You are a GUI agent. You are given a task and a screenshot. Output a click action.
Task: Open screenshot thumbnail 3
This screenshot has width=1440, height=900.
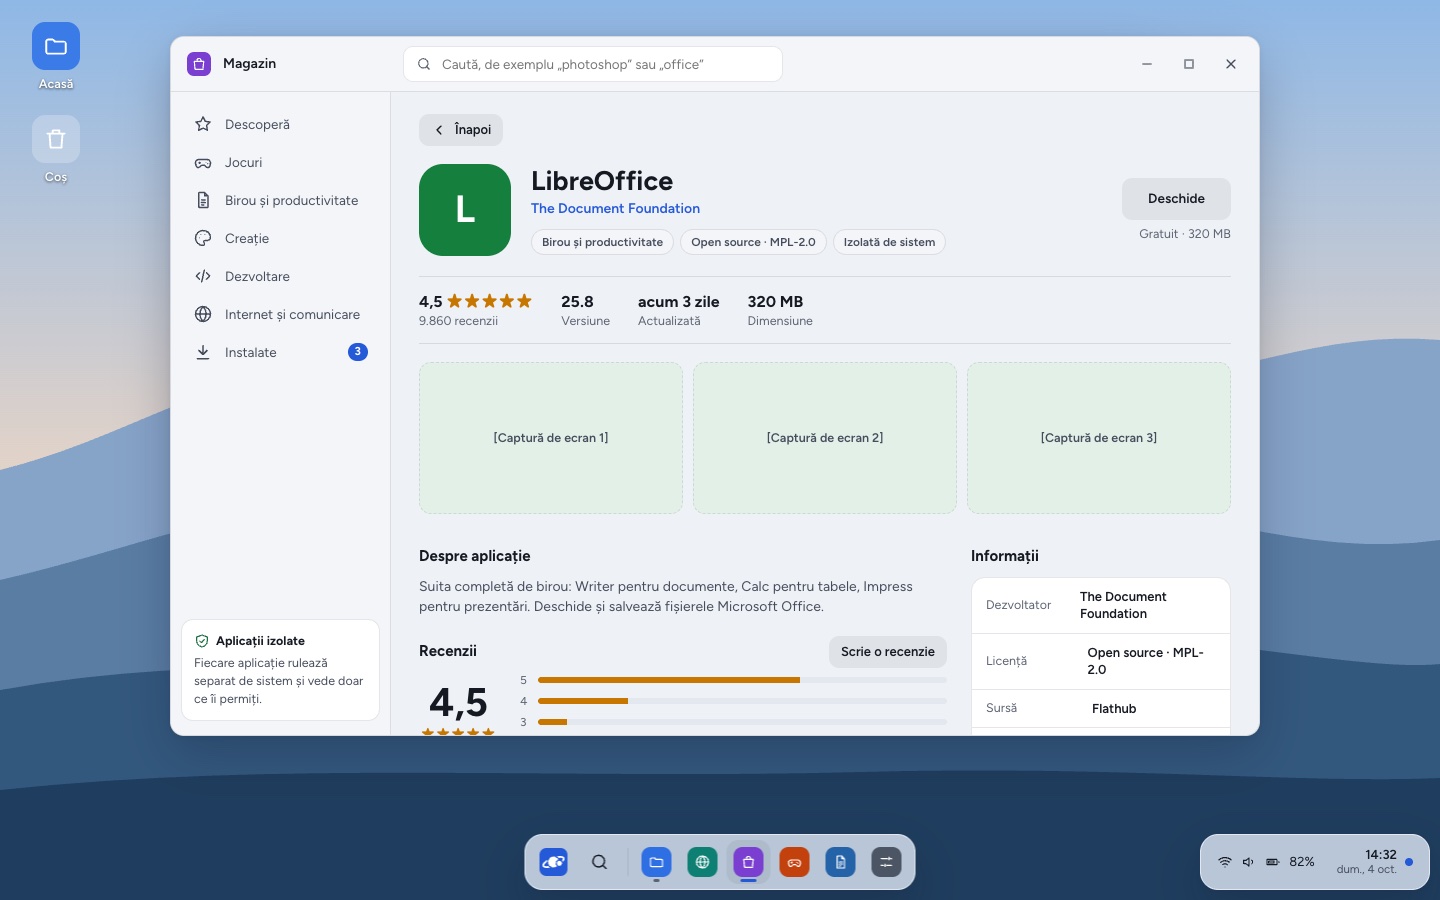click(1099, 438)
